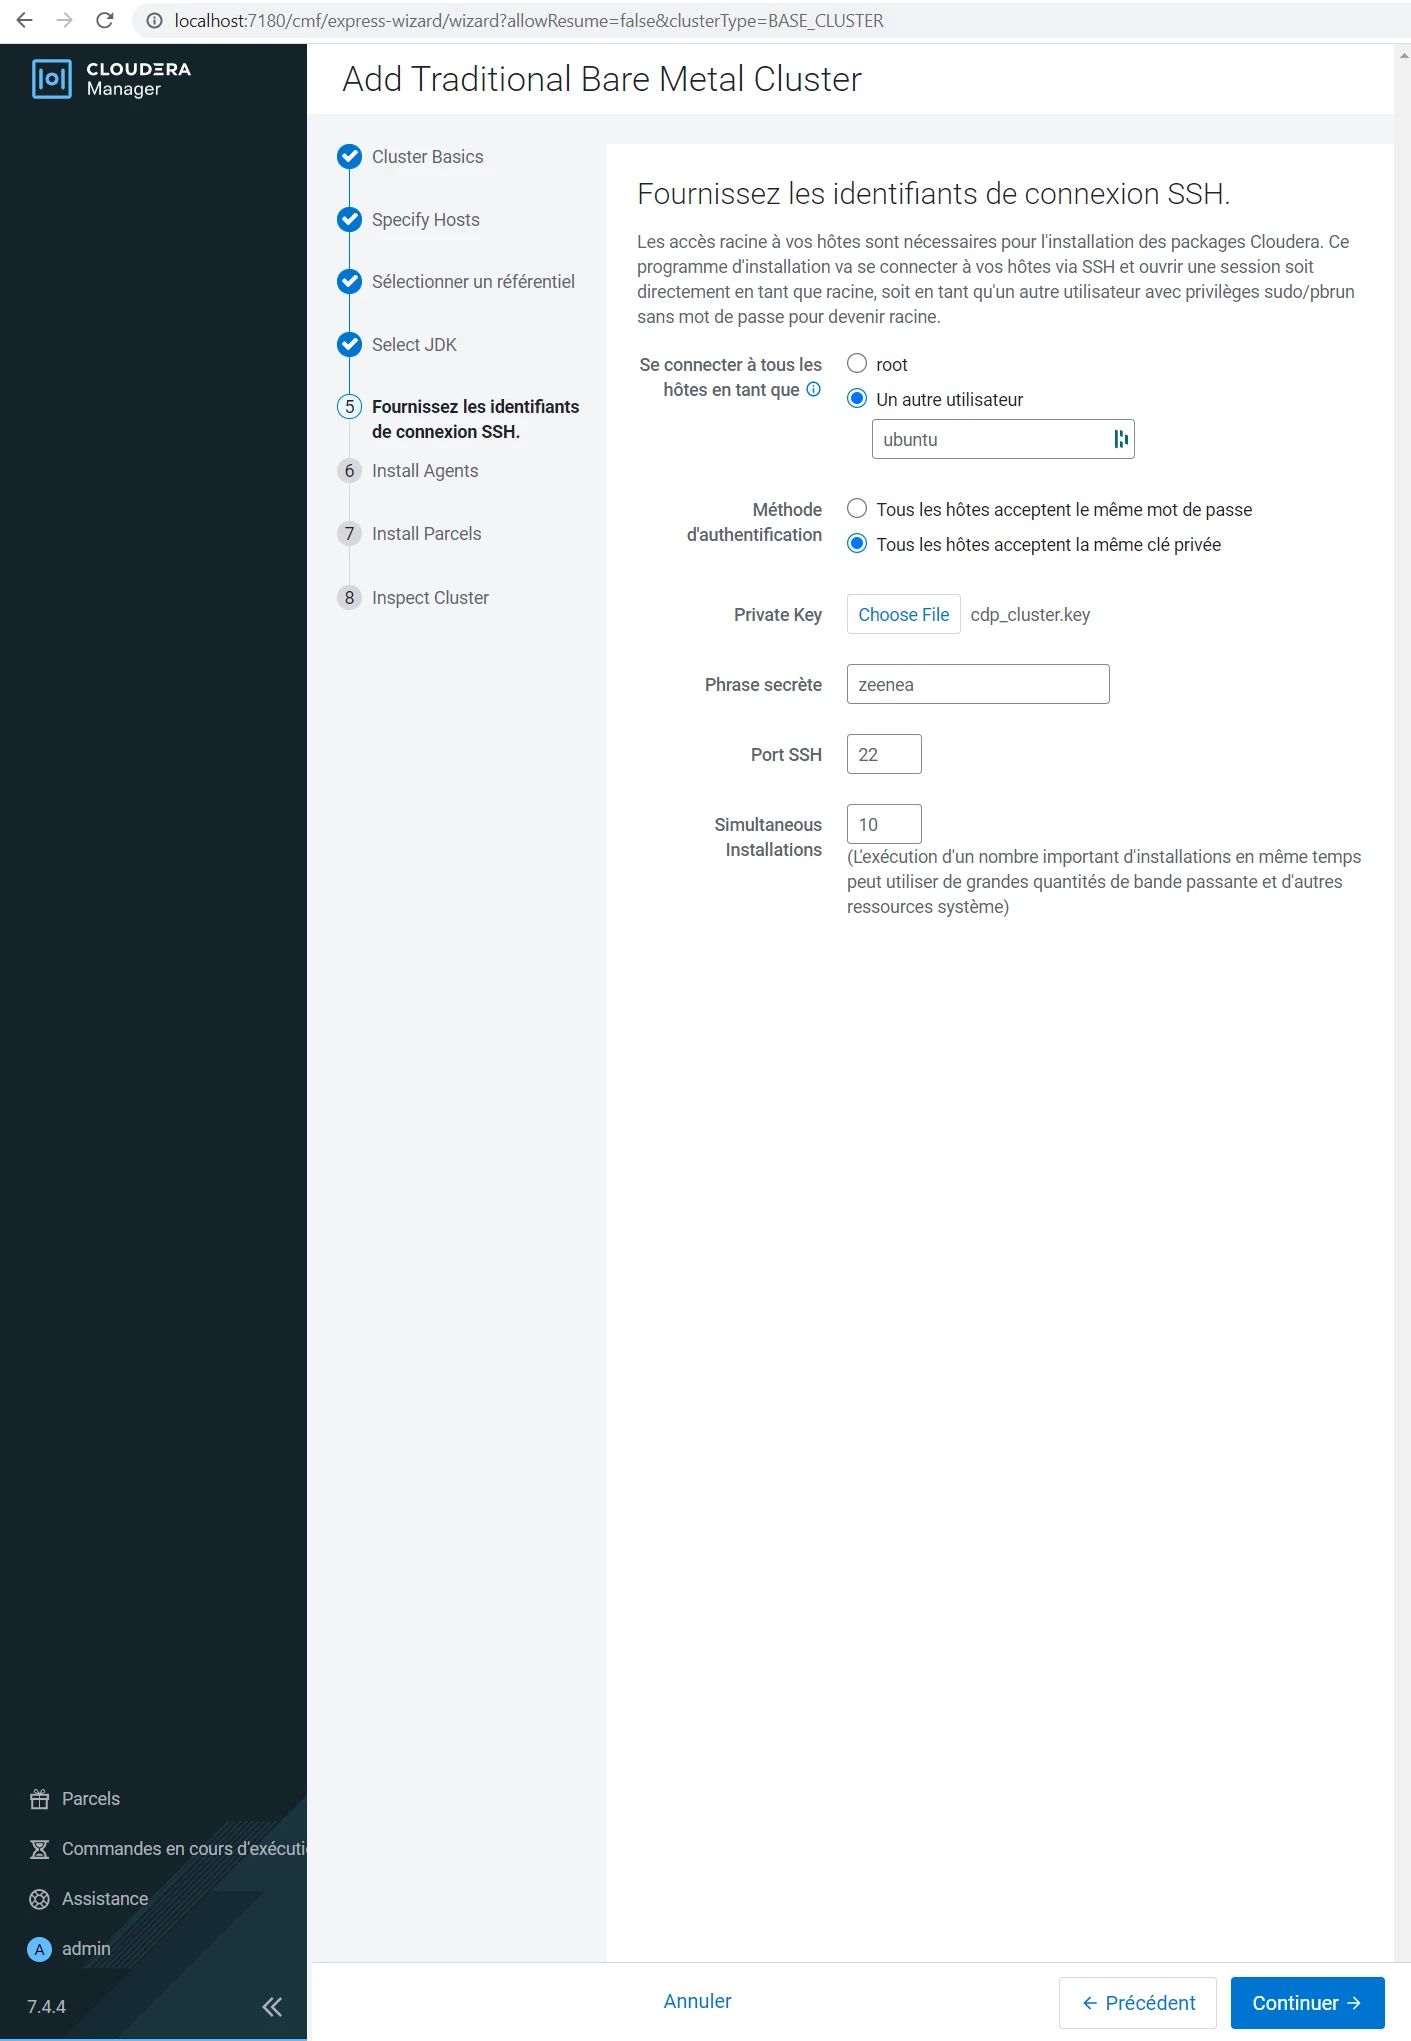Click the Précédent button
The height and width of the screenshot is (2041, 1411).
click(x=1138, y=2003)
